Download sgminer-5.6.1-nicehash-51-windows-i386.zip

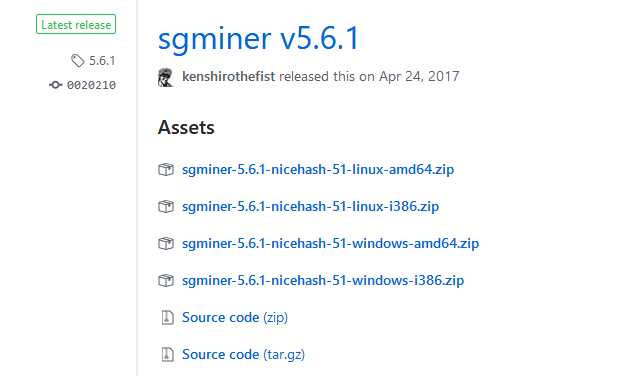click(x=323, y=281)
